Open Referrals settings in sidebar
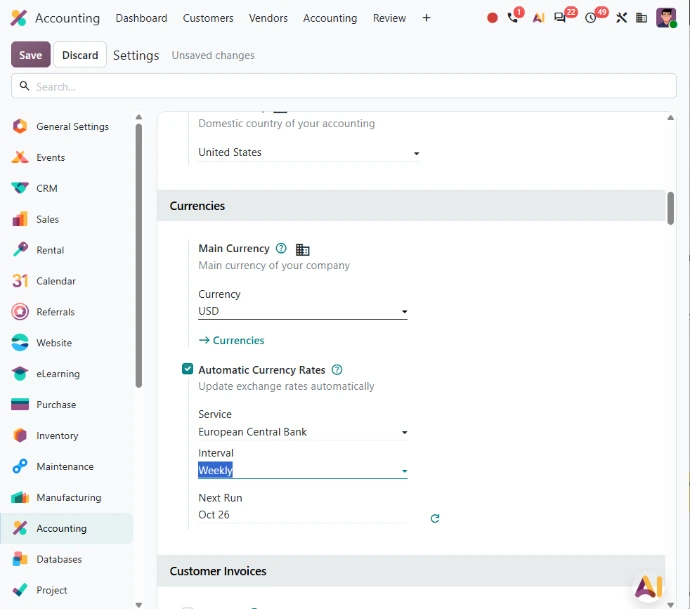This screenshot has width=690, height=609. click(x=66, y=312)
